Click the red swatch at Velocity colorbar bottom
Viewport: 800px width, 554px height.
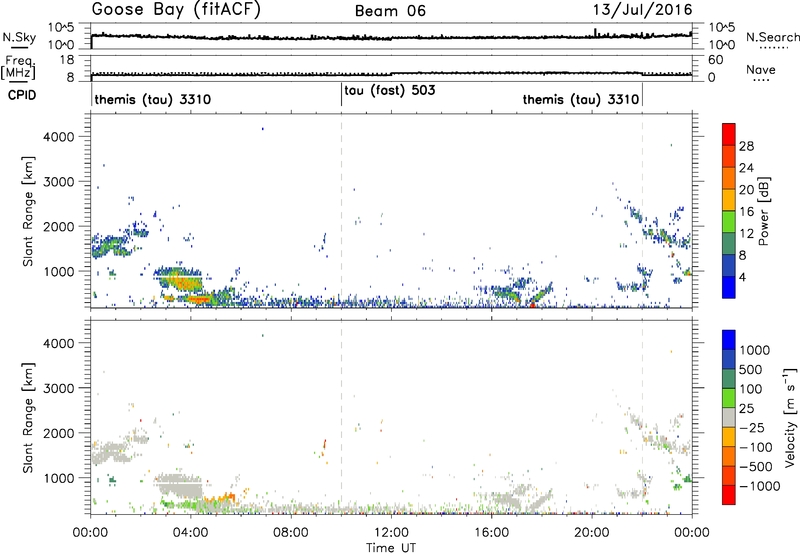click(729, 495)
